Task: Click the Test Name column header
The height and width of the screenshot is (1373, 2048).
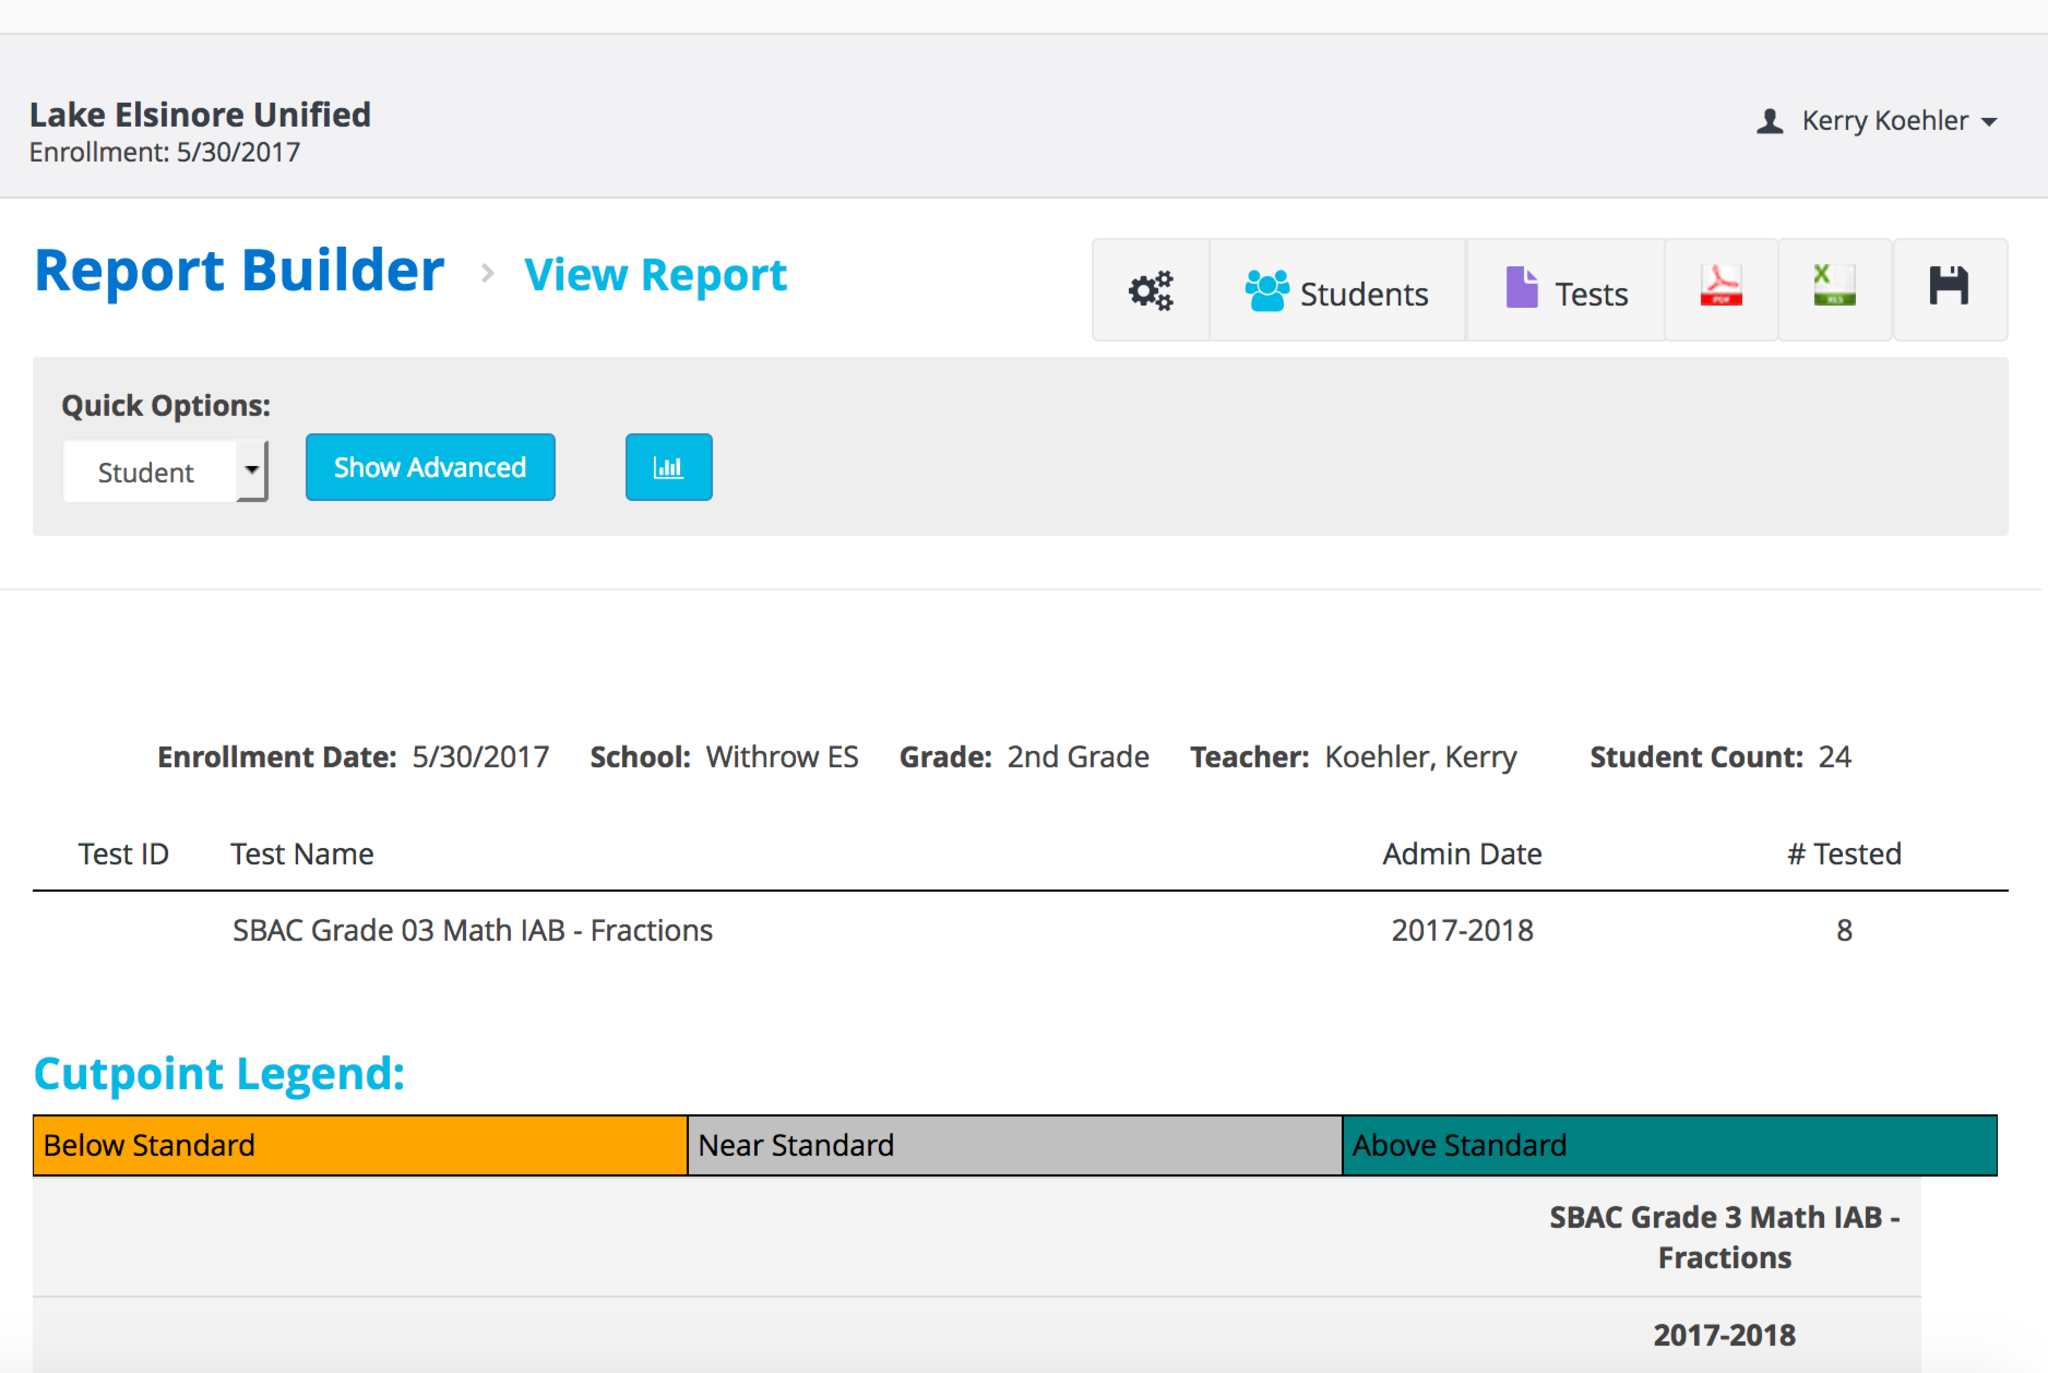Action: (302, 854)
